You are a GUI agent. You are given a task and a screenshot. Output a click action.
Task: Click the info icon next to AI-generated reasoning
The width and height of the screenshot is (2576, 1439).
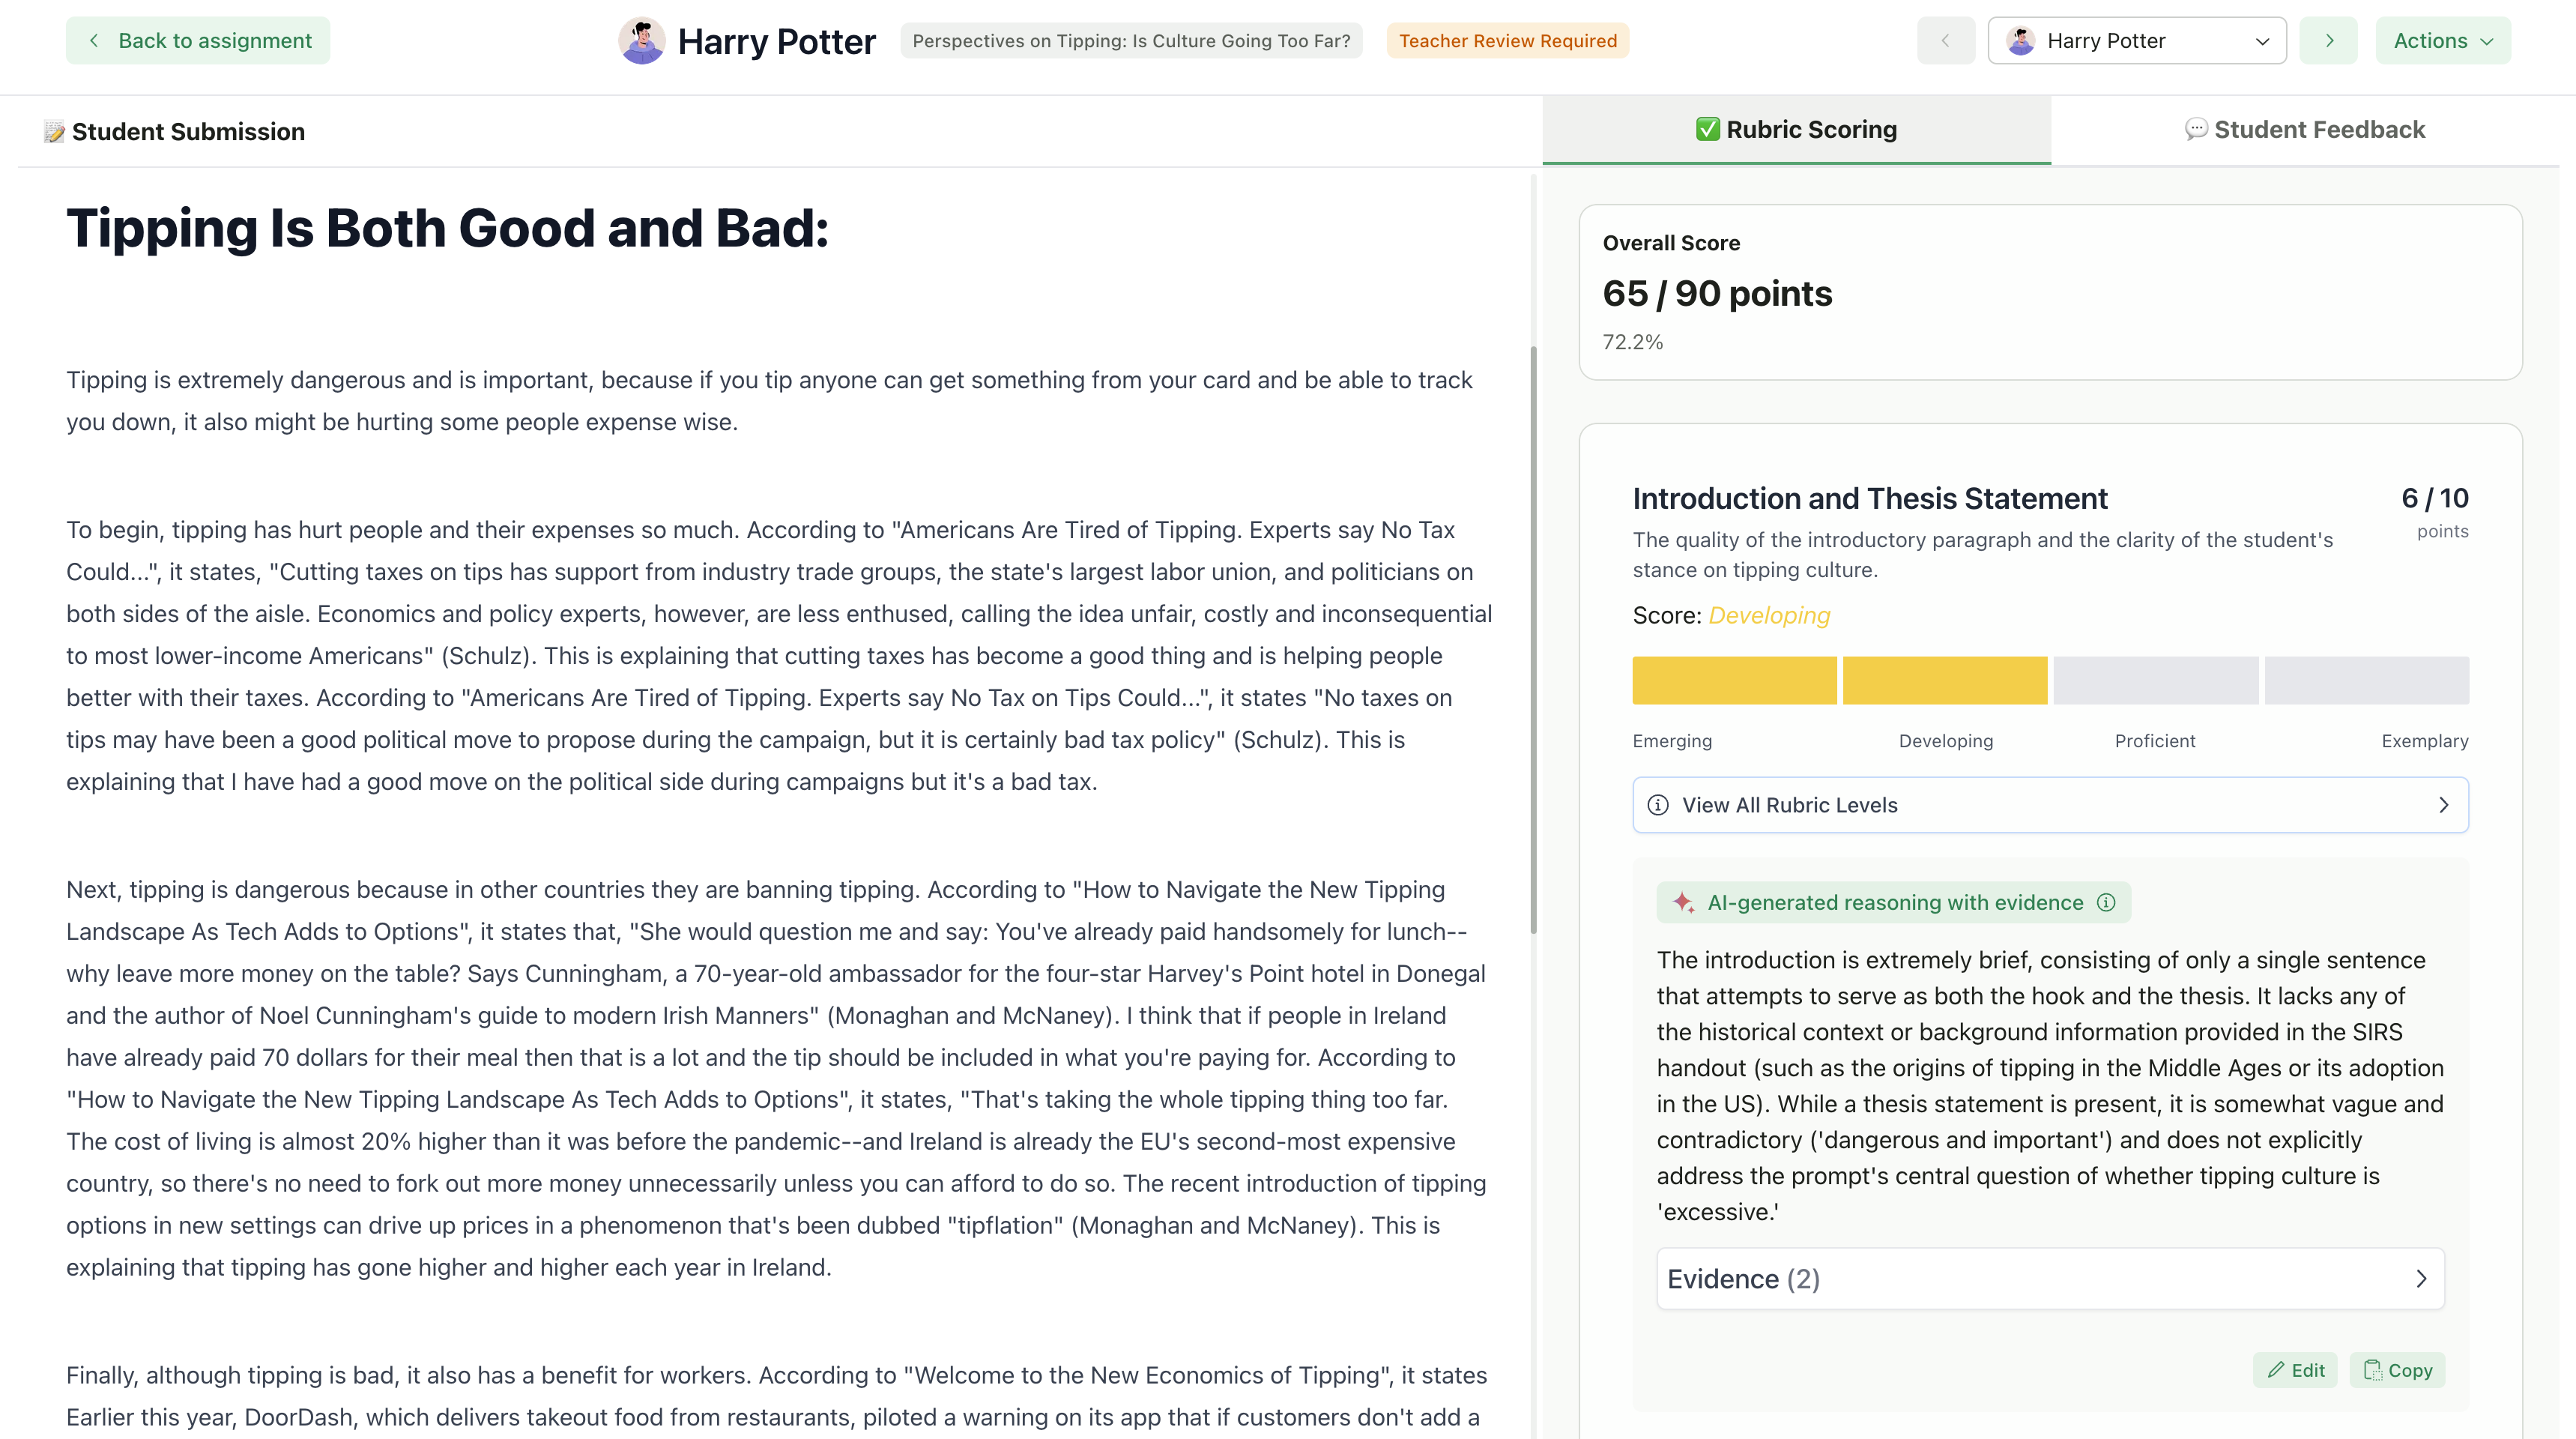pos(2106,902)
